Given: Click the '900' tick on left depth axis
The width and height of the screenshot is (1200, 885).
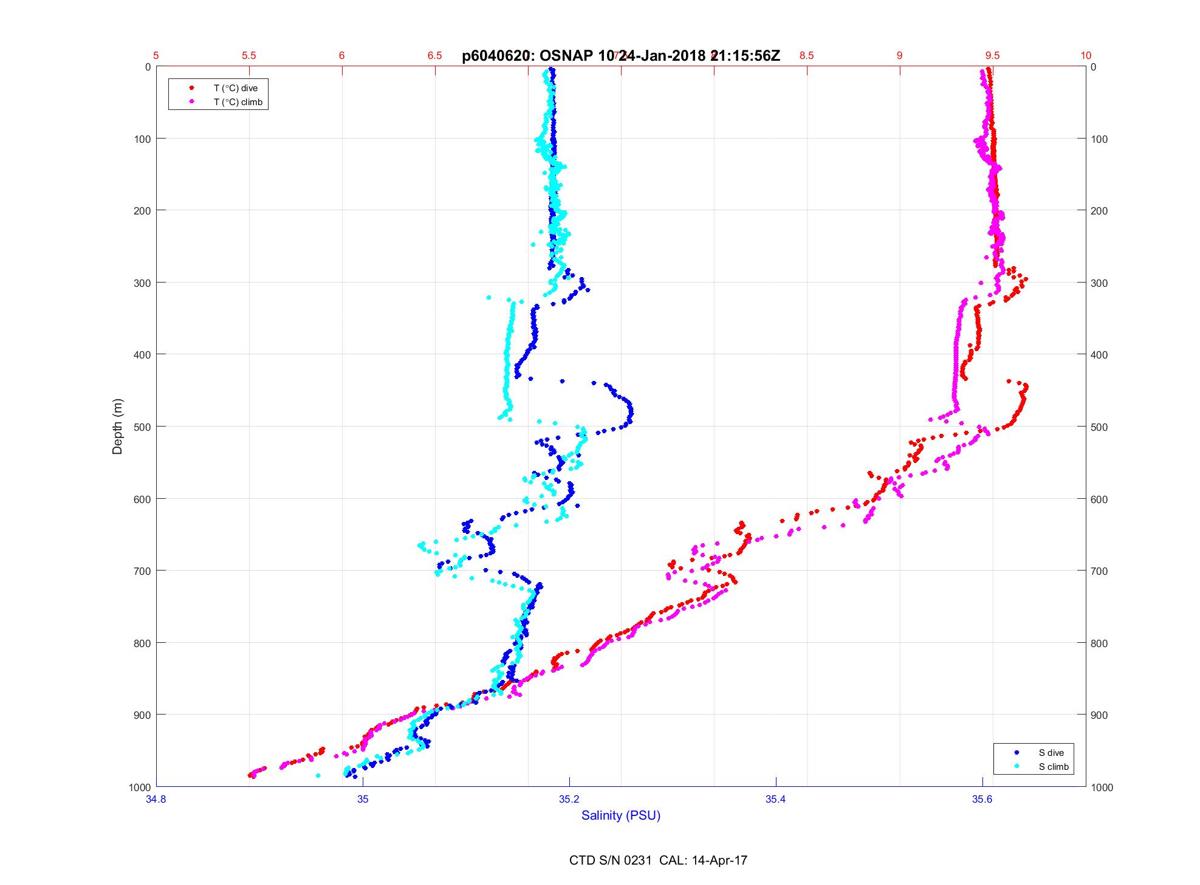Looking at the screenshot, I should coord(141,715).
